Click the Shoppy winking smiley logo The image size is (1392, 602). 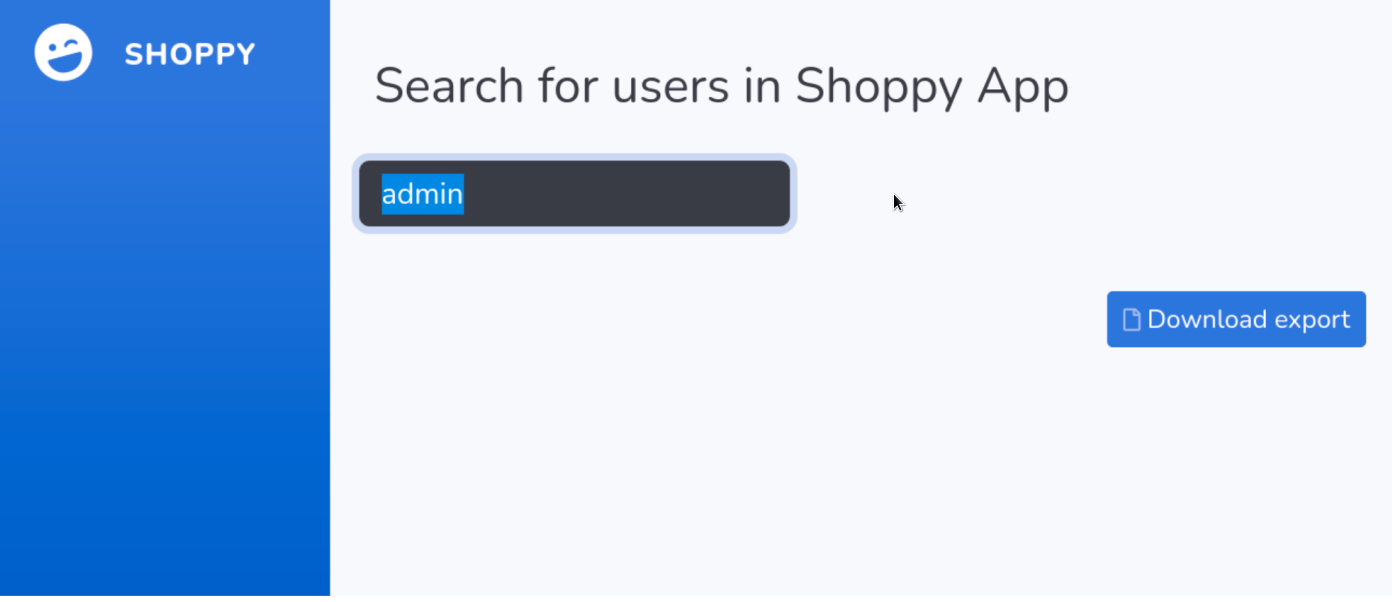click(x=63, y=53)
